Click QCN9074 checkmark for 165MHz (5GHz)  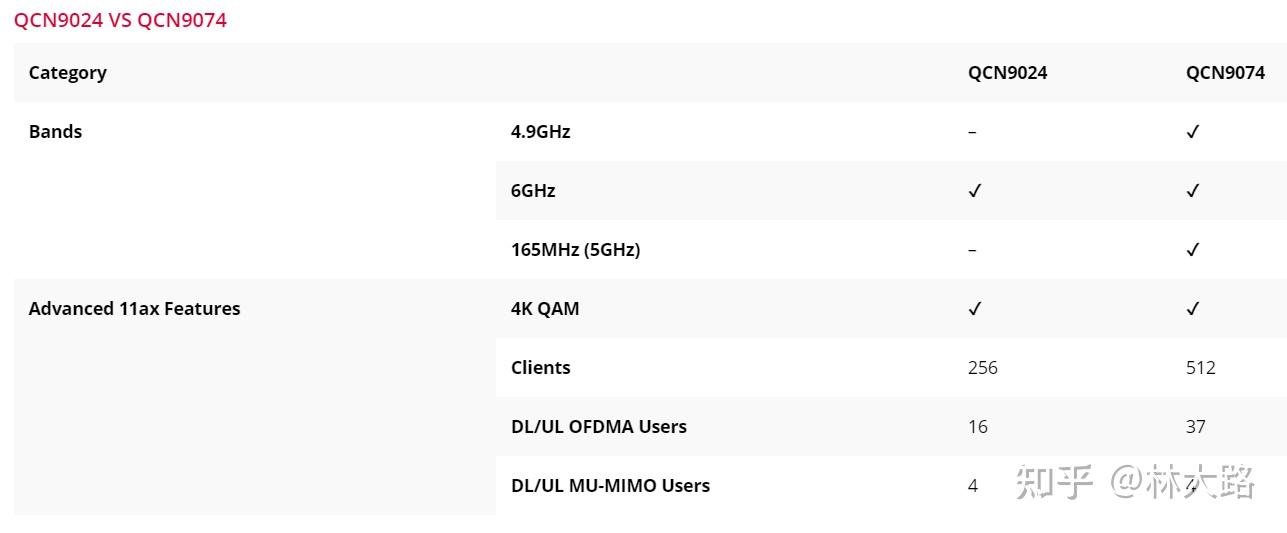tap(1192, 249)
